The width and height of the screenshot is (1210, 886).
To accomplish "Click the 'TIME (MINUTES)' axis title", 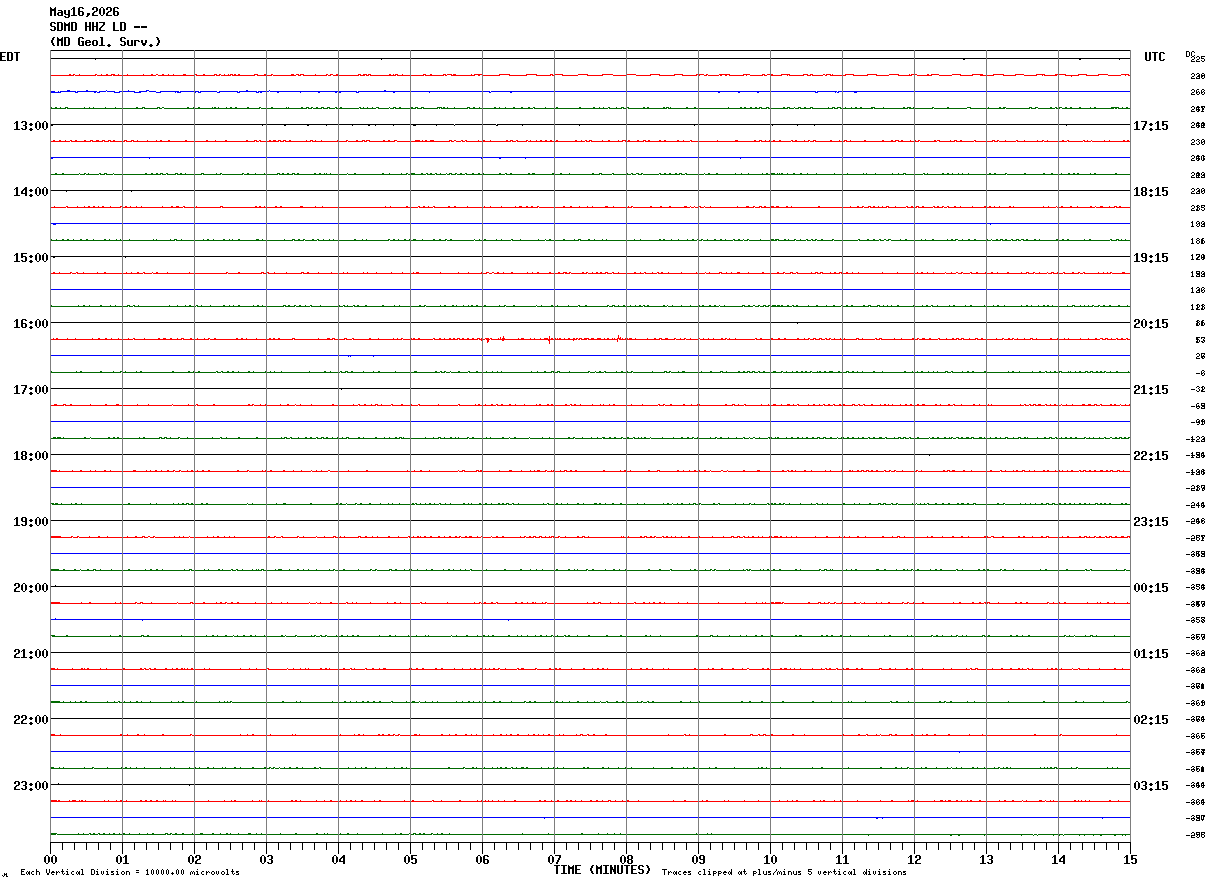I will (x=602, y=870).
